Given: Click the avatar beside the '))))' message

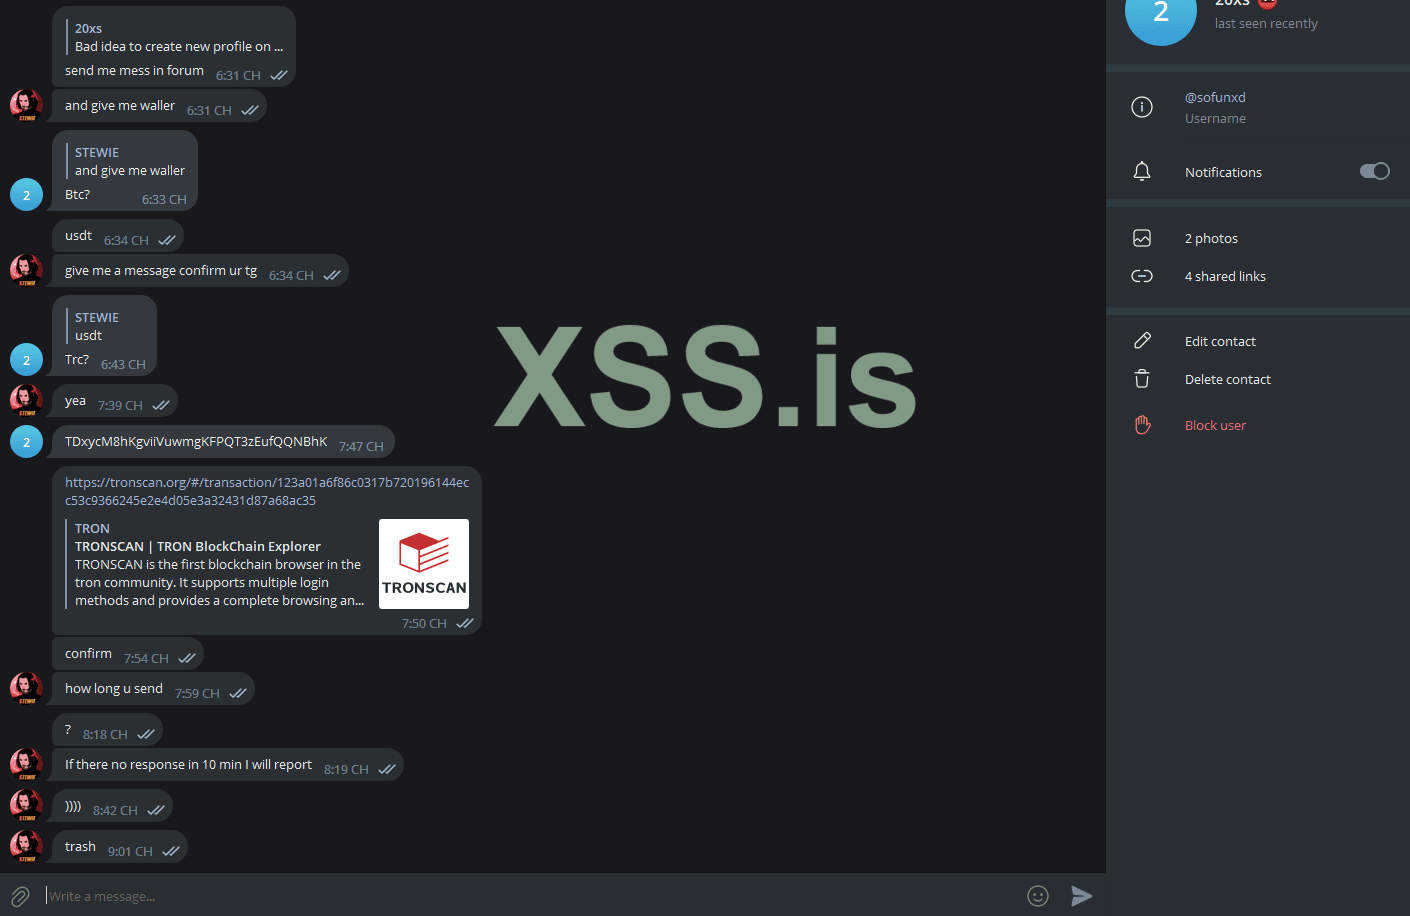Looking at the screenshot, I should (26, 805).
